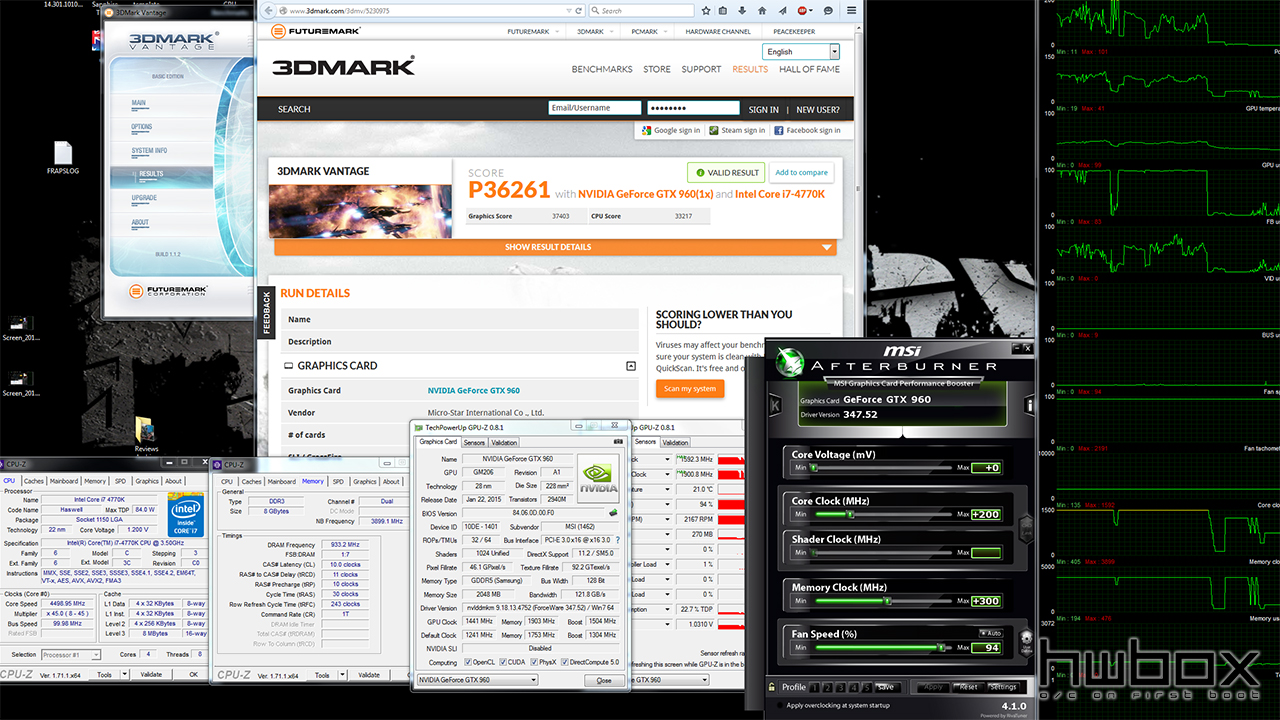Click the Intel Core i7 logo in CPU-Z

point(187,513)
